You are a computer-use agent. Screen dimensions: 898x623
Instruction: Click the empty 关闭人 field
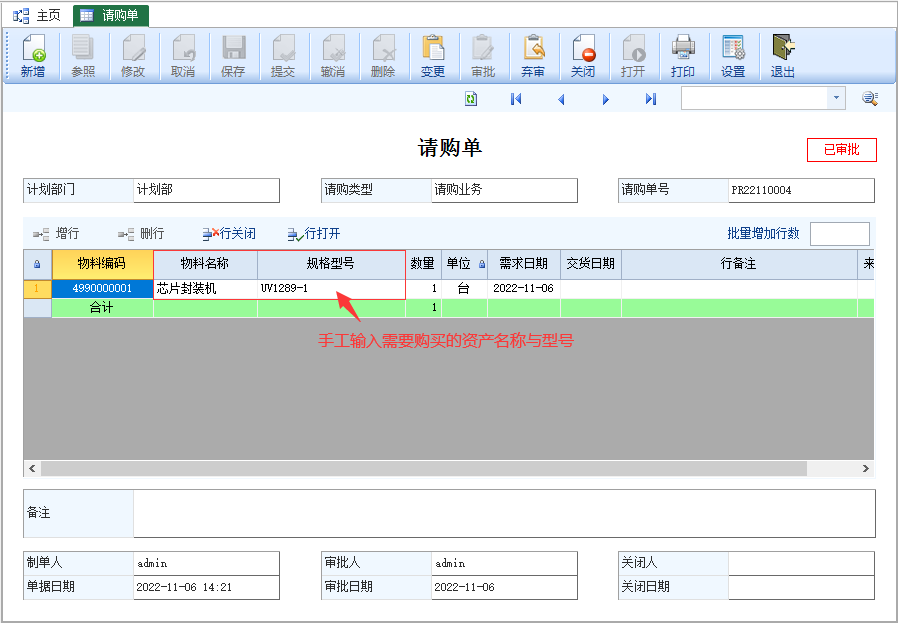click(801, 563)
